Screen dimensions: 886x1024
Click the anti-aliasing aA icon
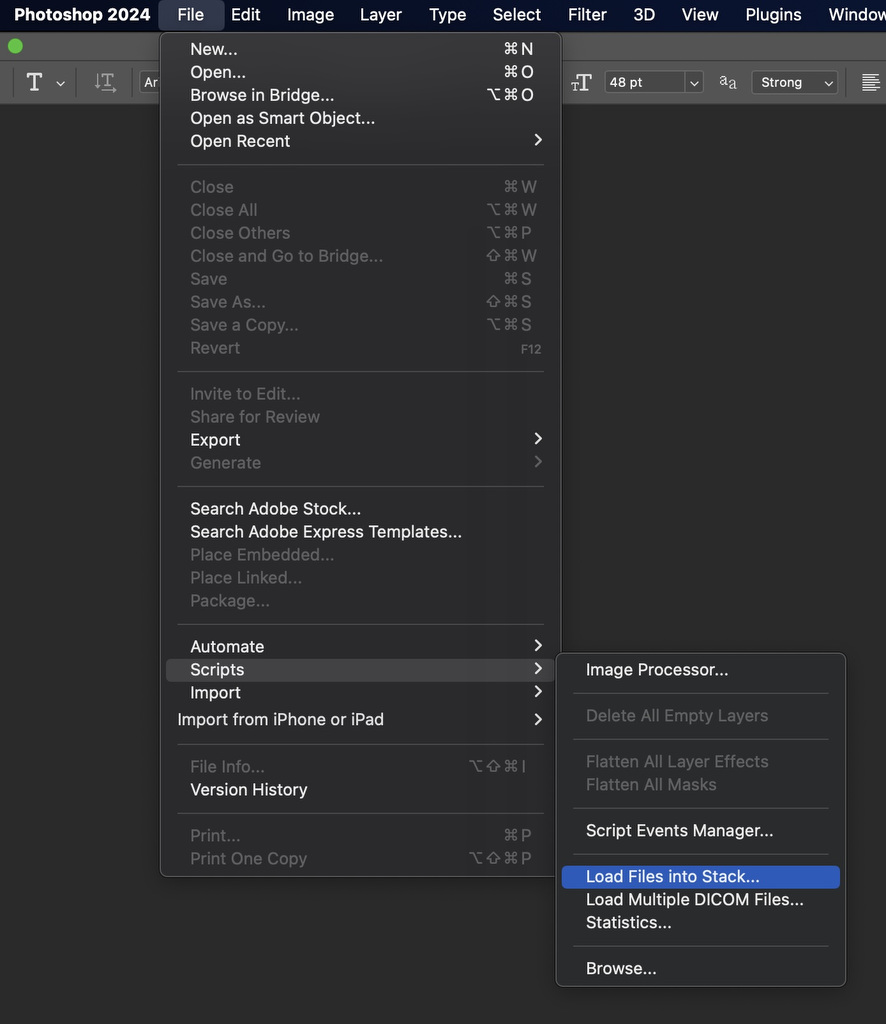728,83
